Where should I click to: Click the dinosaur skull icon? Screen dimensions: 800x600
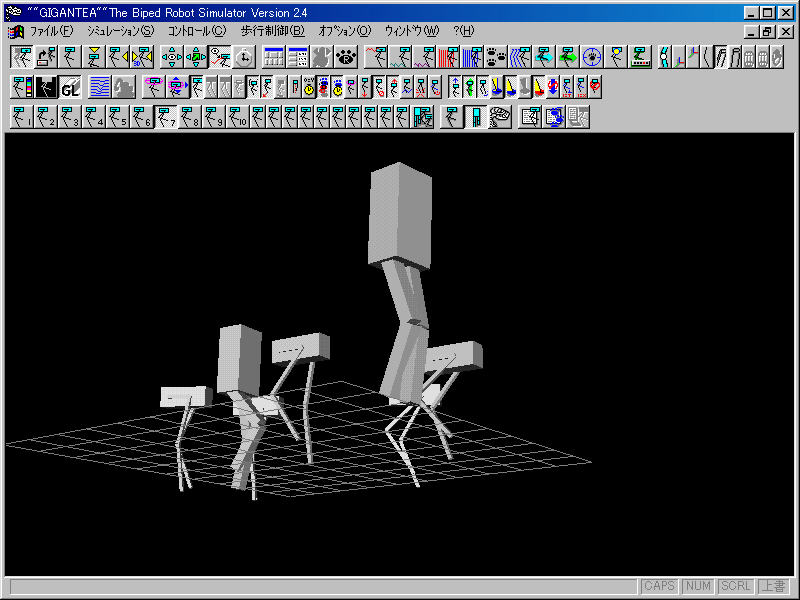point(500,117)
